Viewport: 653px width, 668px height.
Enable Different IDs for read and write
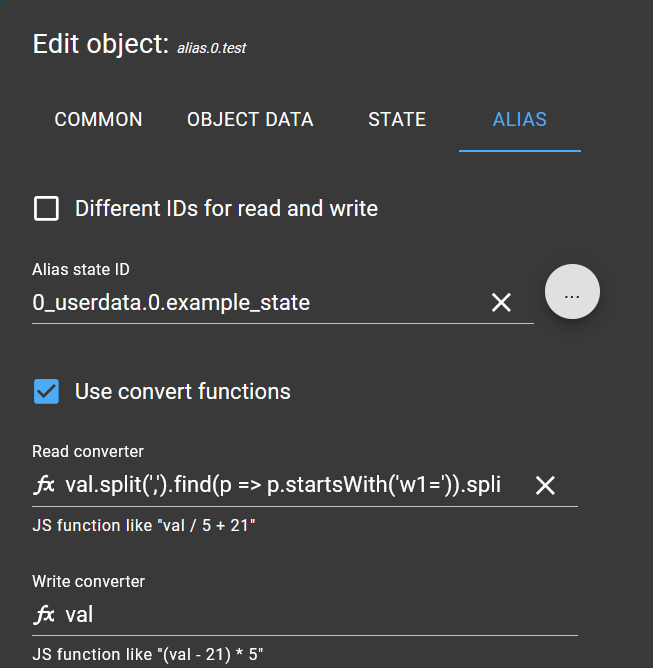(x=46, y=208)
